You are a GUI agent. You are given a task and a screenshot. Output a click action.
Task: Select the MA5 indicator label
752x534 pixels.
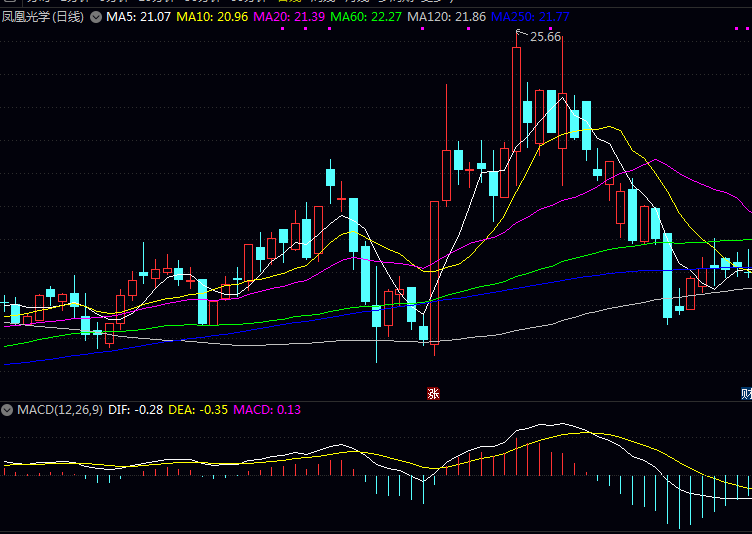pyautogui.click(x=139, y=17)
